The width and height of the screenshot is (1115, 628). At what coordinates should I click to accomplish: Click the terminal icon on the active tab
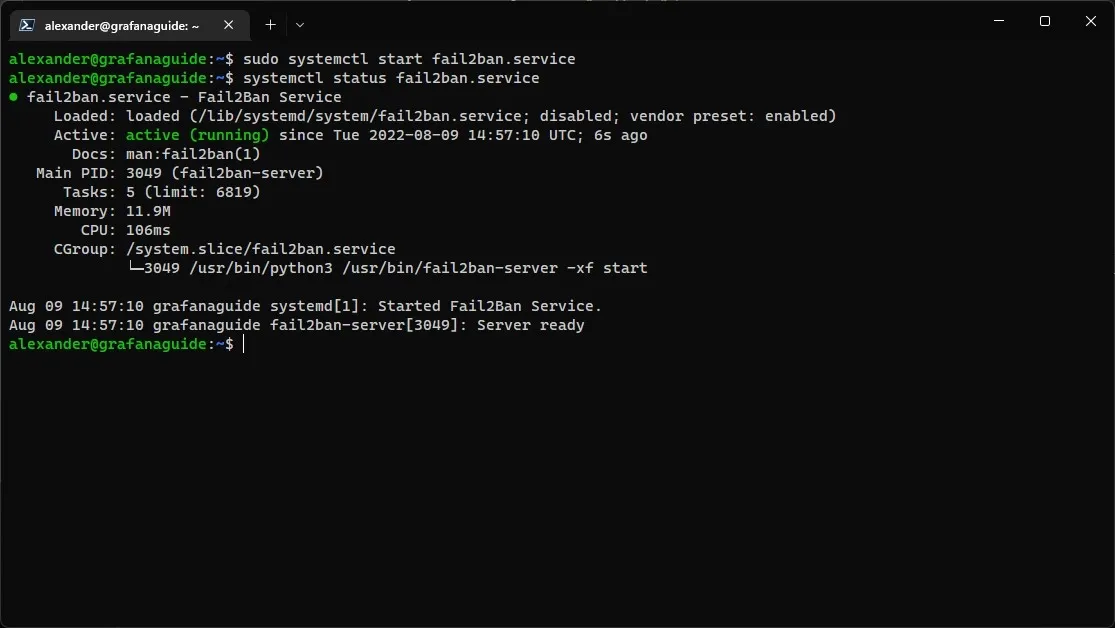pyautogui.click(x=27, y=25)
